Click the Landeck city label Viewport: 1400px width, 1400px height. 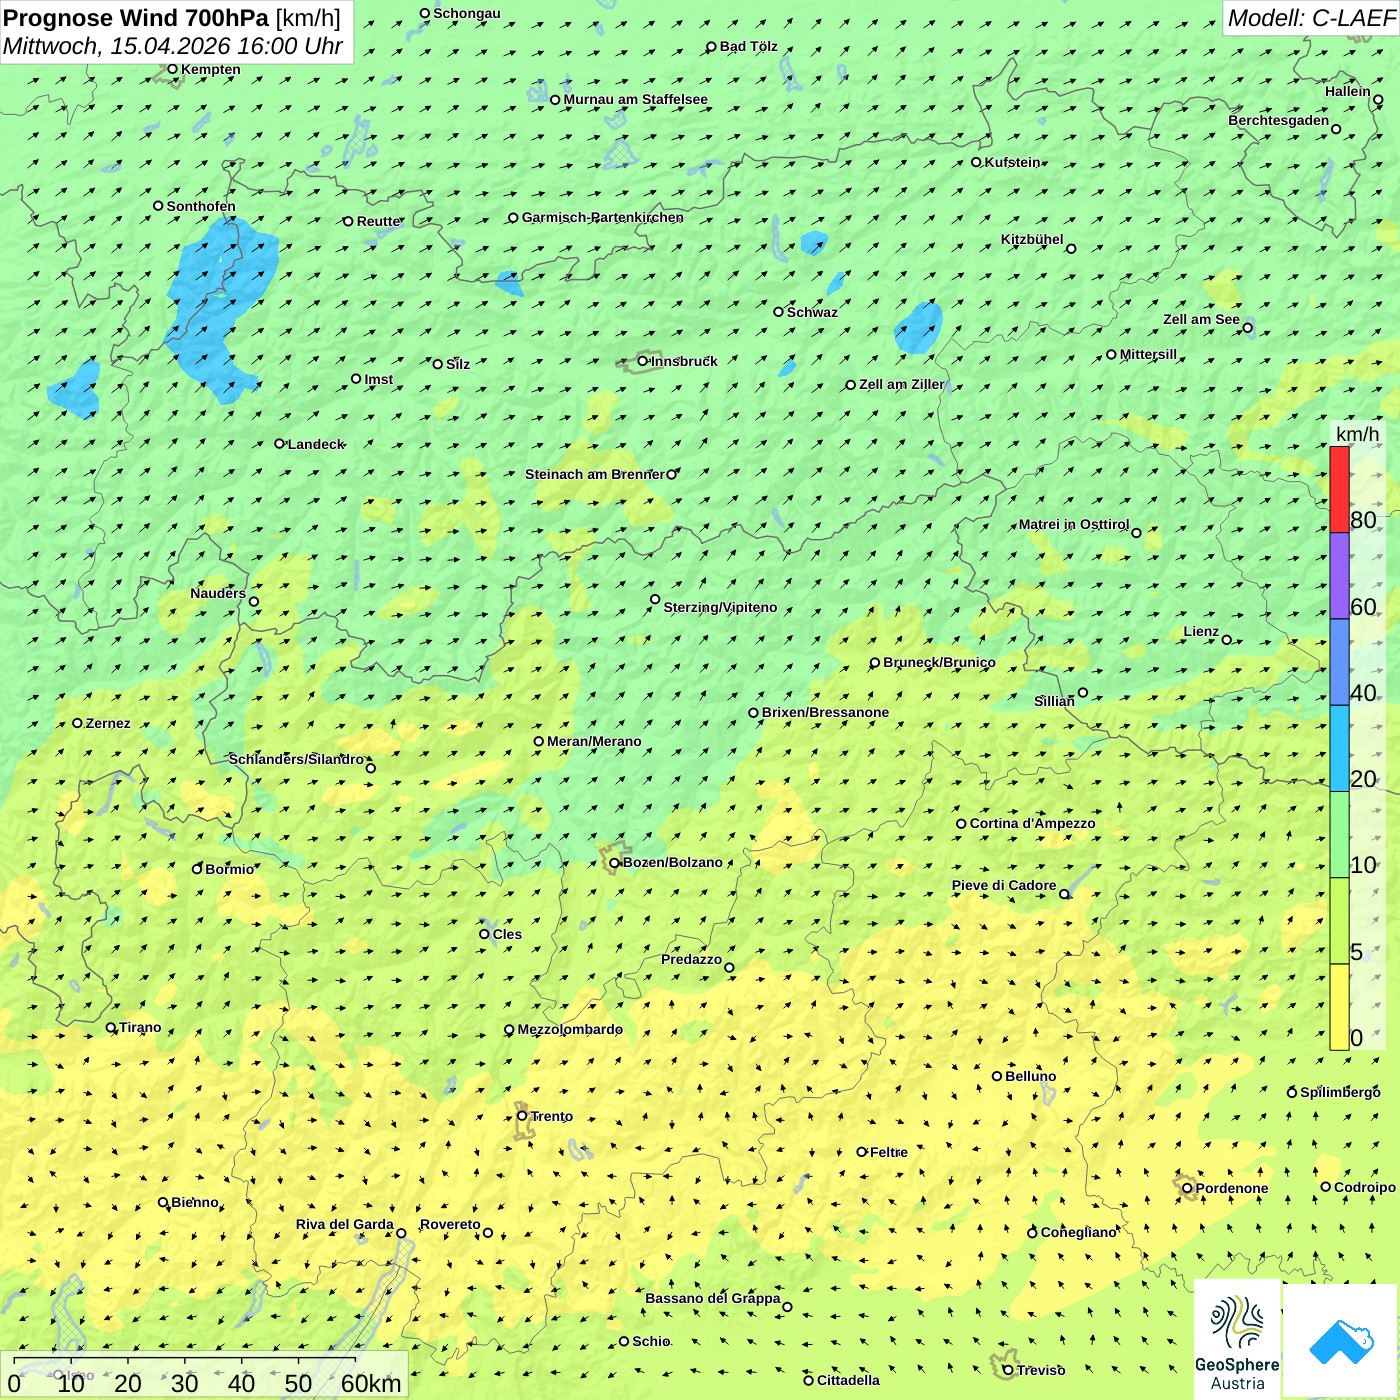(316, 444)
